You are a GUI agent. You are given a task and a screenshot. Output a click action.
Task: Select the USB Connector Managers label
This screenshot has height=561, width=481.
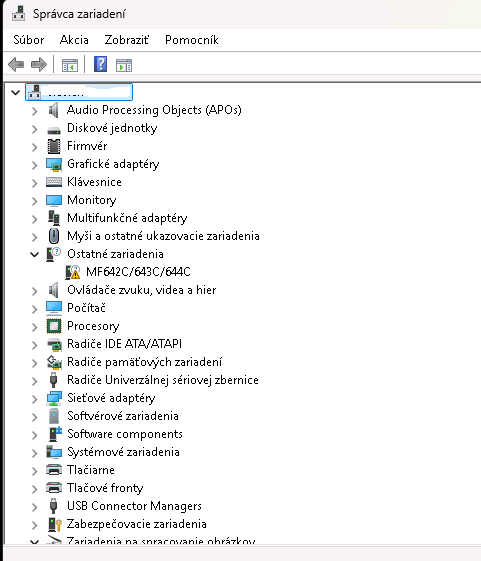[x=135, y=506]
